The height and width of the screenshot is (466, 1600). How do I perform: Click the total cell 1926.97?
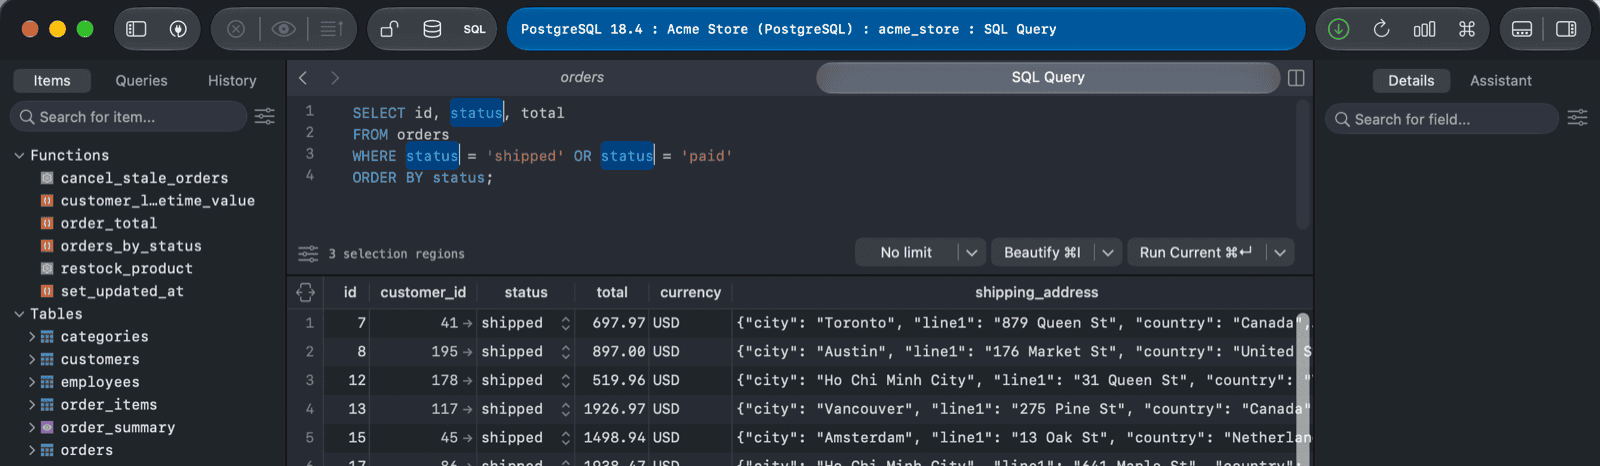click(614, 409)
